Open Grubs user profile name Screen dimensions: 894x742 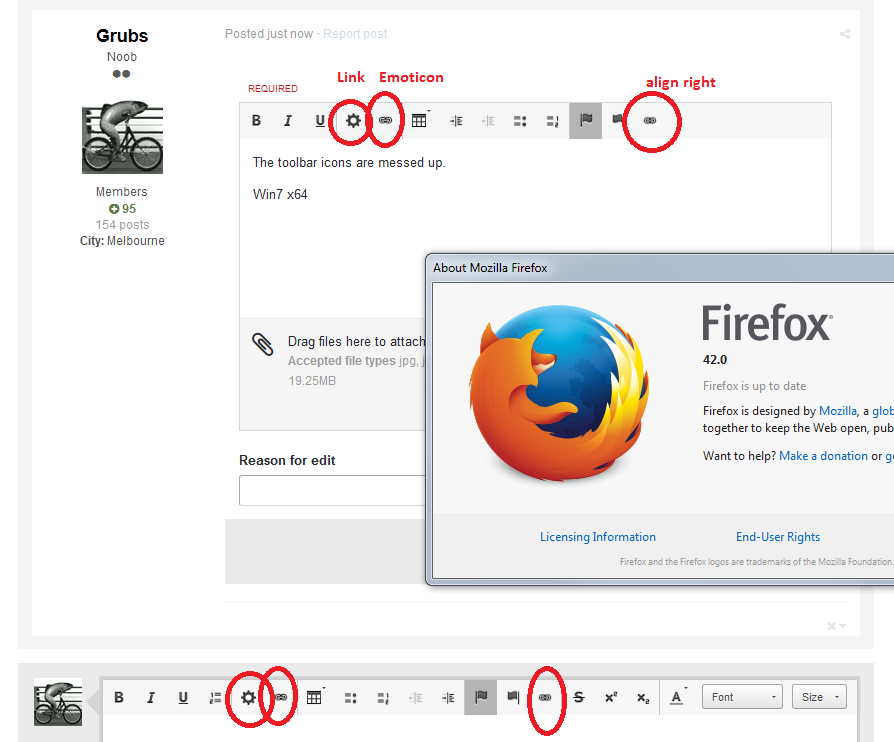coord(122,35)
